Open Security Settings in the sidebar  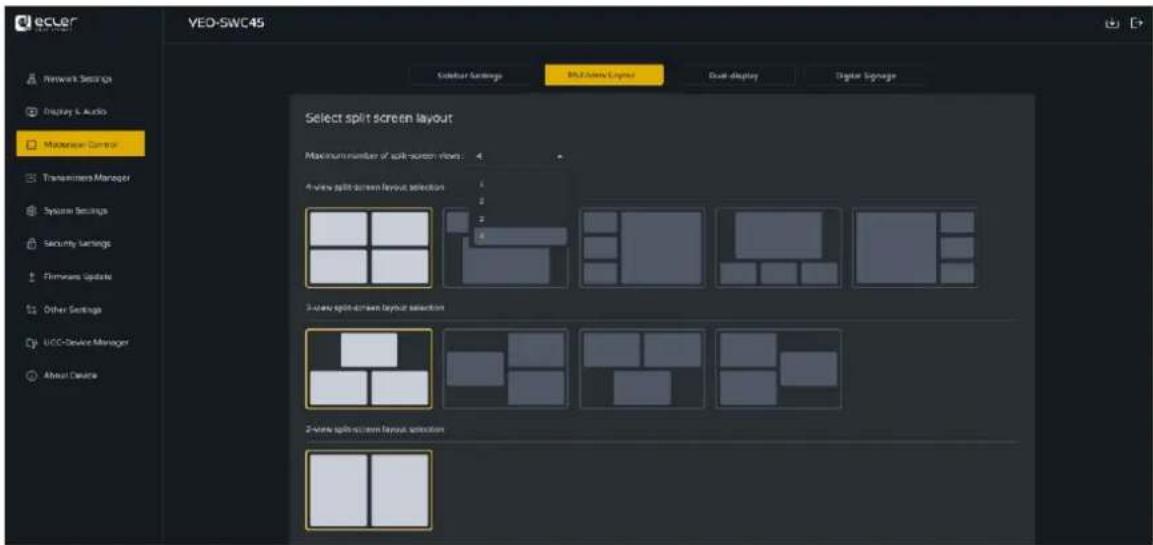pyautogui.click(x=80, y=243)
